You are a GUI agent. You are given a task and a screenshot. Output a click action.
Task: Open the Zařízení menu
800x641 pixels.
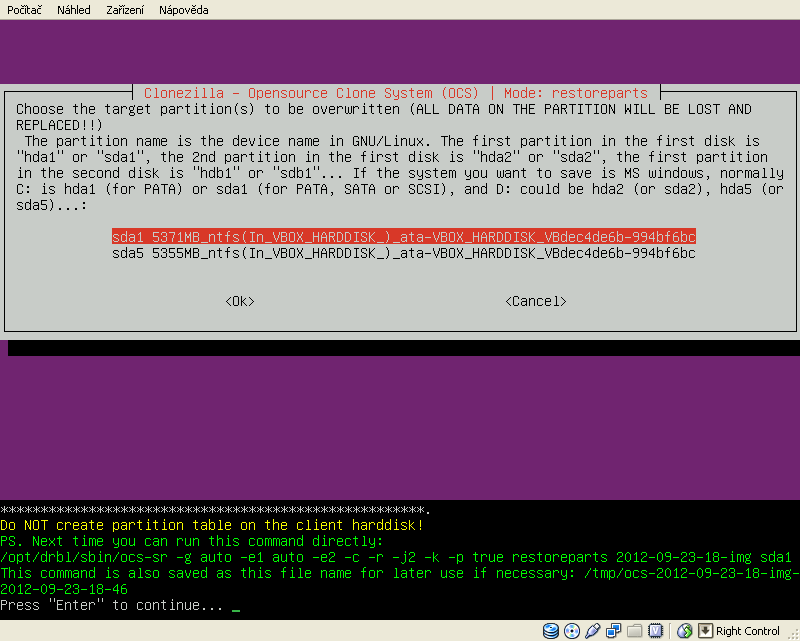point(125,10)
